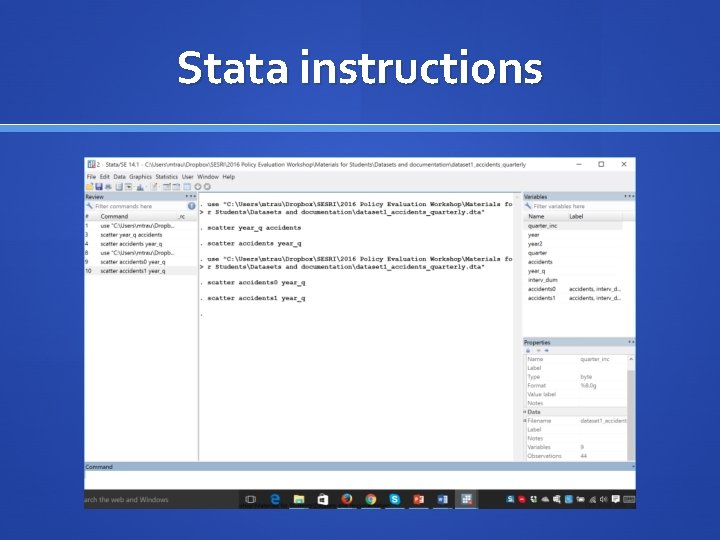Open the Do-file Editor icon
Viewport: 720px width, 540px height.
click(x=154, y=186)
